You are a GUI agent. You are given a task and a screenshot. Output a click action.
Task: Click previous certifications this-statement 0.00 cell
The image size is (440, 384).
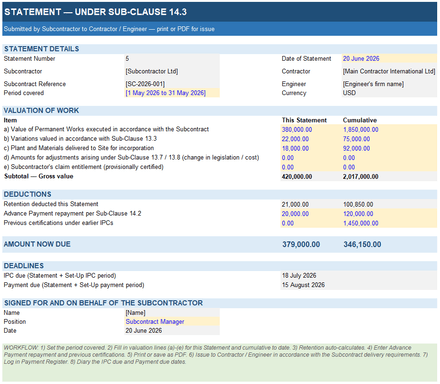pos(311,223)
